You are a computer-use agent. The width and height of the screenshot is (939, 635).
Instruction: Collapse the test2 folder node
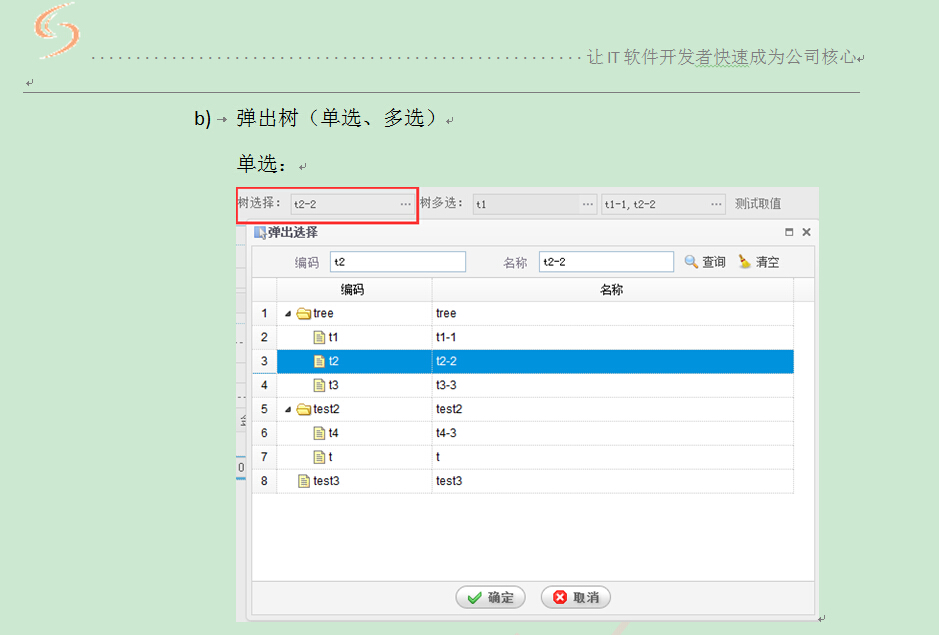click(288, 409)
